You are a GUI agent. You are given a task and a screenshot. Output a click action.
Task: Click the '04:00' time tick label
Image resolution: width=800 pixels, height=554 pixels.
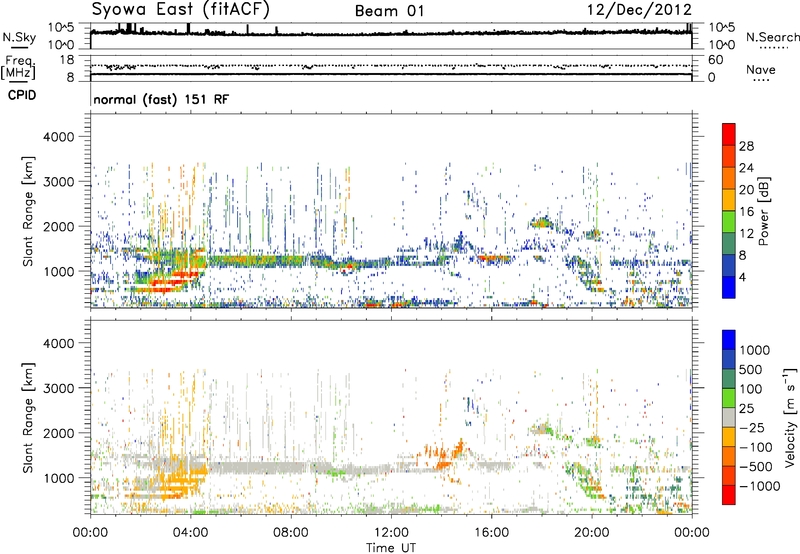[x=191, y=533]
